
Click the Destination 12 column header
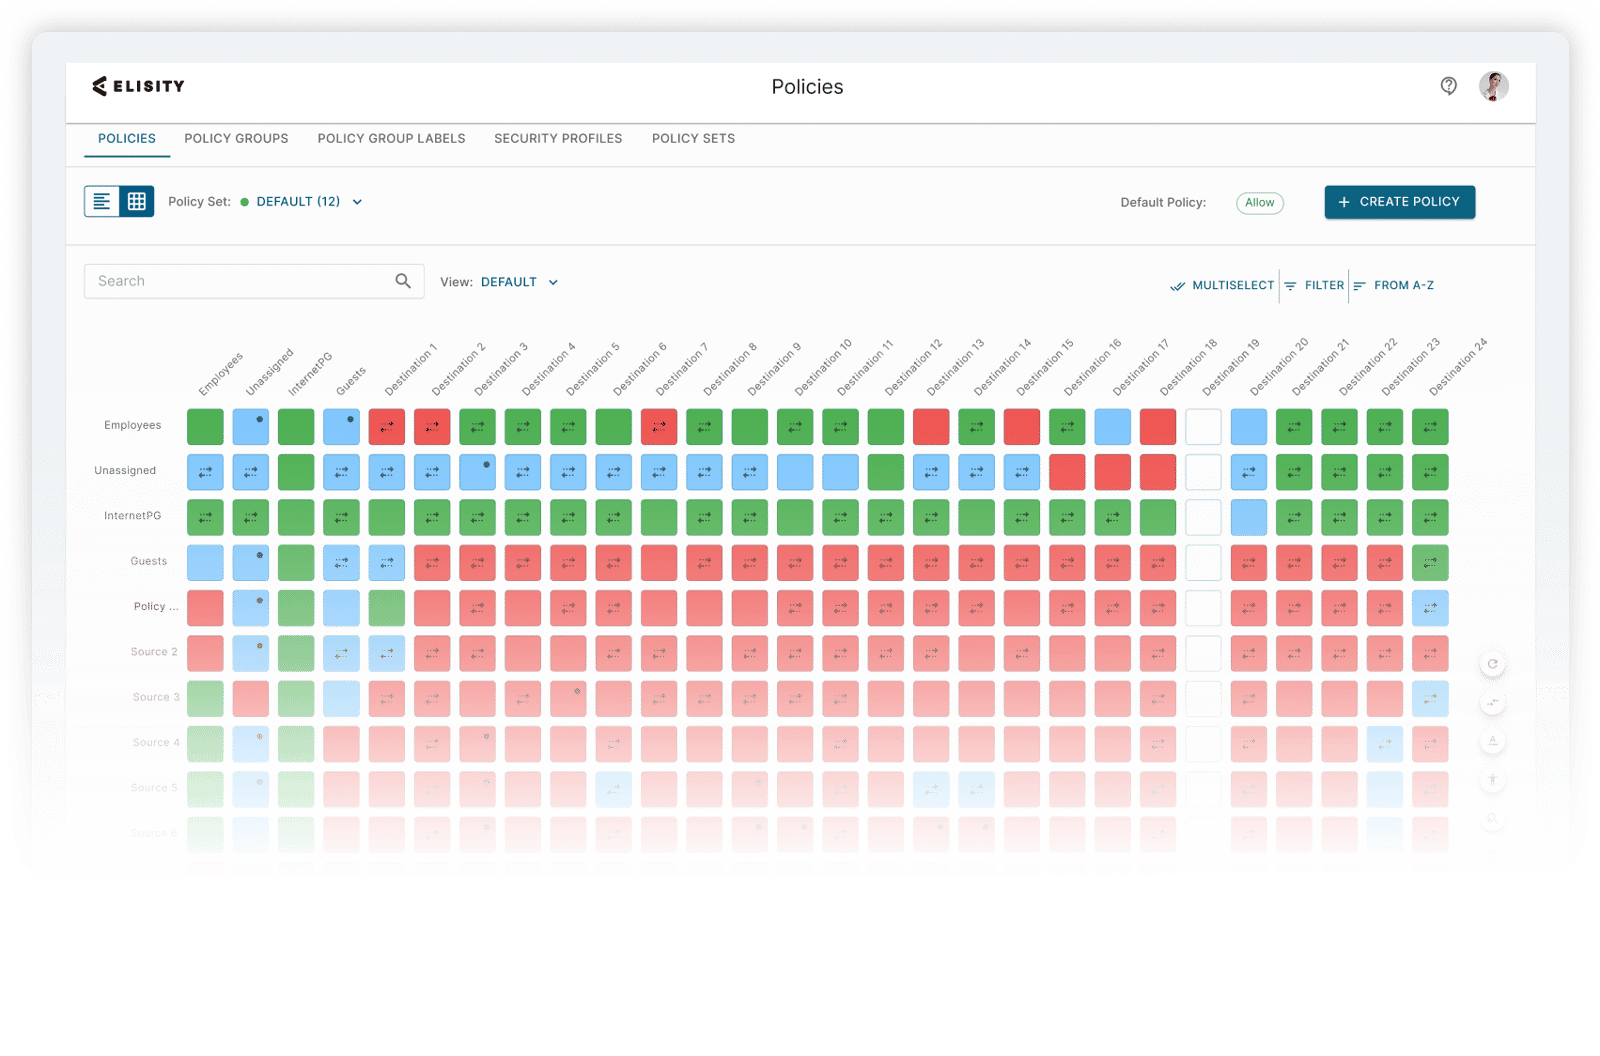tap(913, 367)
